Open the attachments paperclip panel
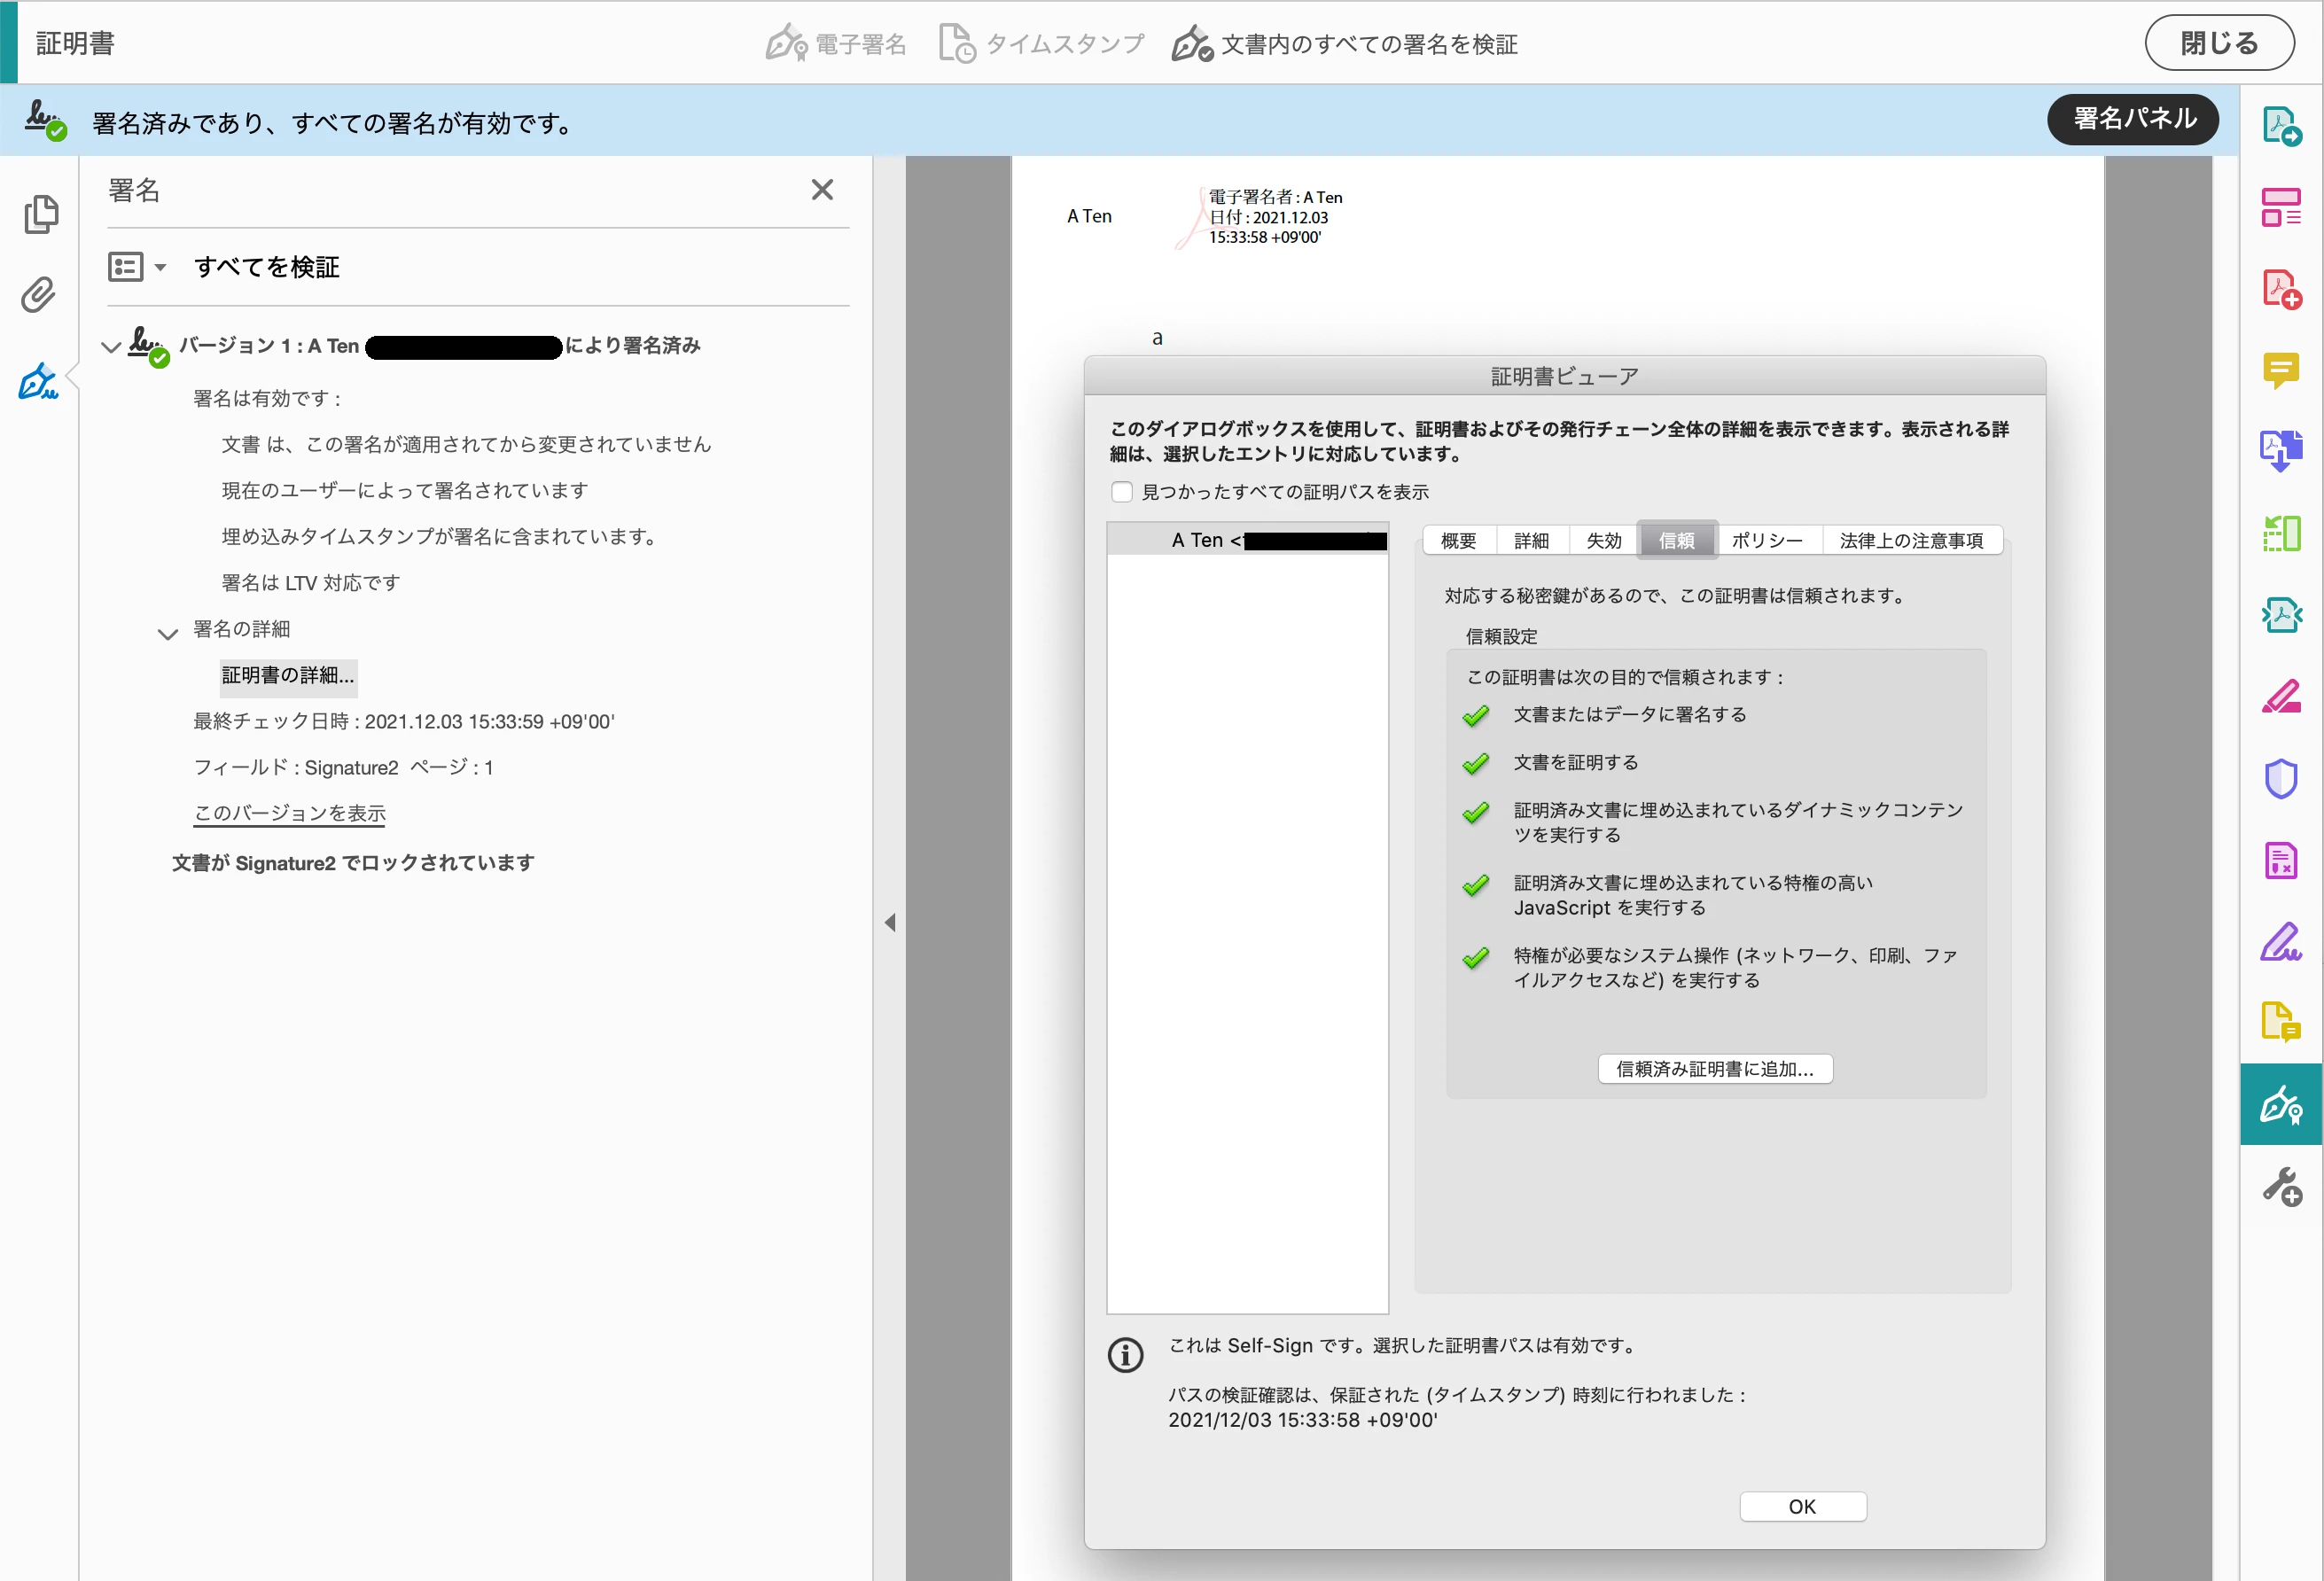Viewport: 2324px width, 1581px height. (x=40, y=295)
